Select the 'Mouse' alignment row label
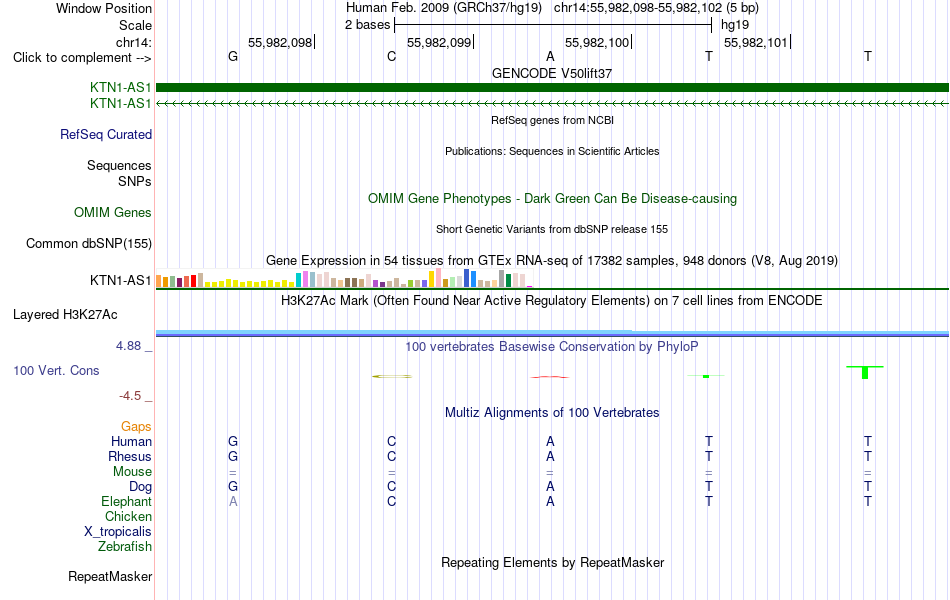950x600 pixels. [133, 472]
